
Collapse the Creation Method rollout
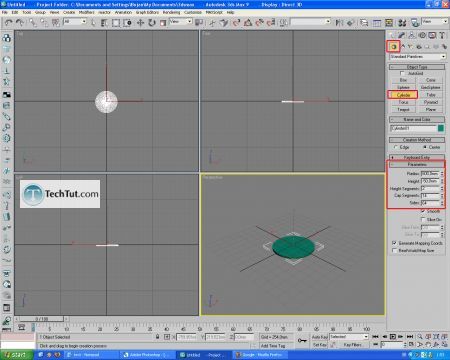(417, 140)
